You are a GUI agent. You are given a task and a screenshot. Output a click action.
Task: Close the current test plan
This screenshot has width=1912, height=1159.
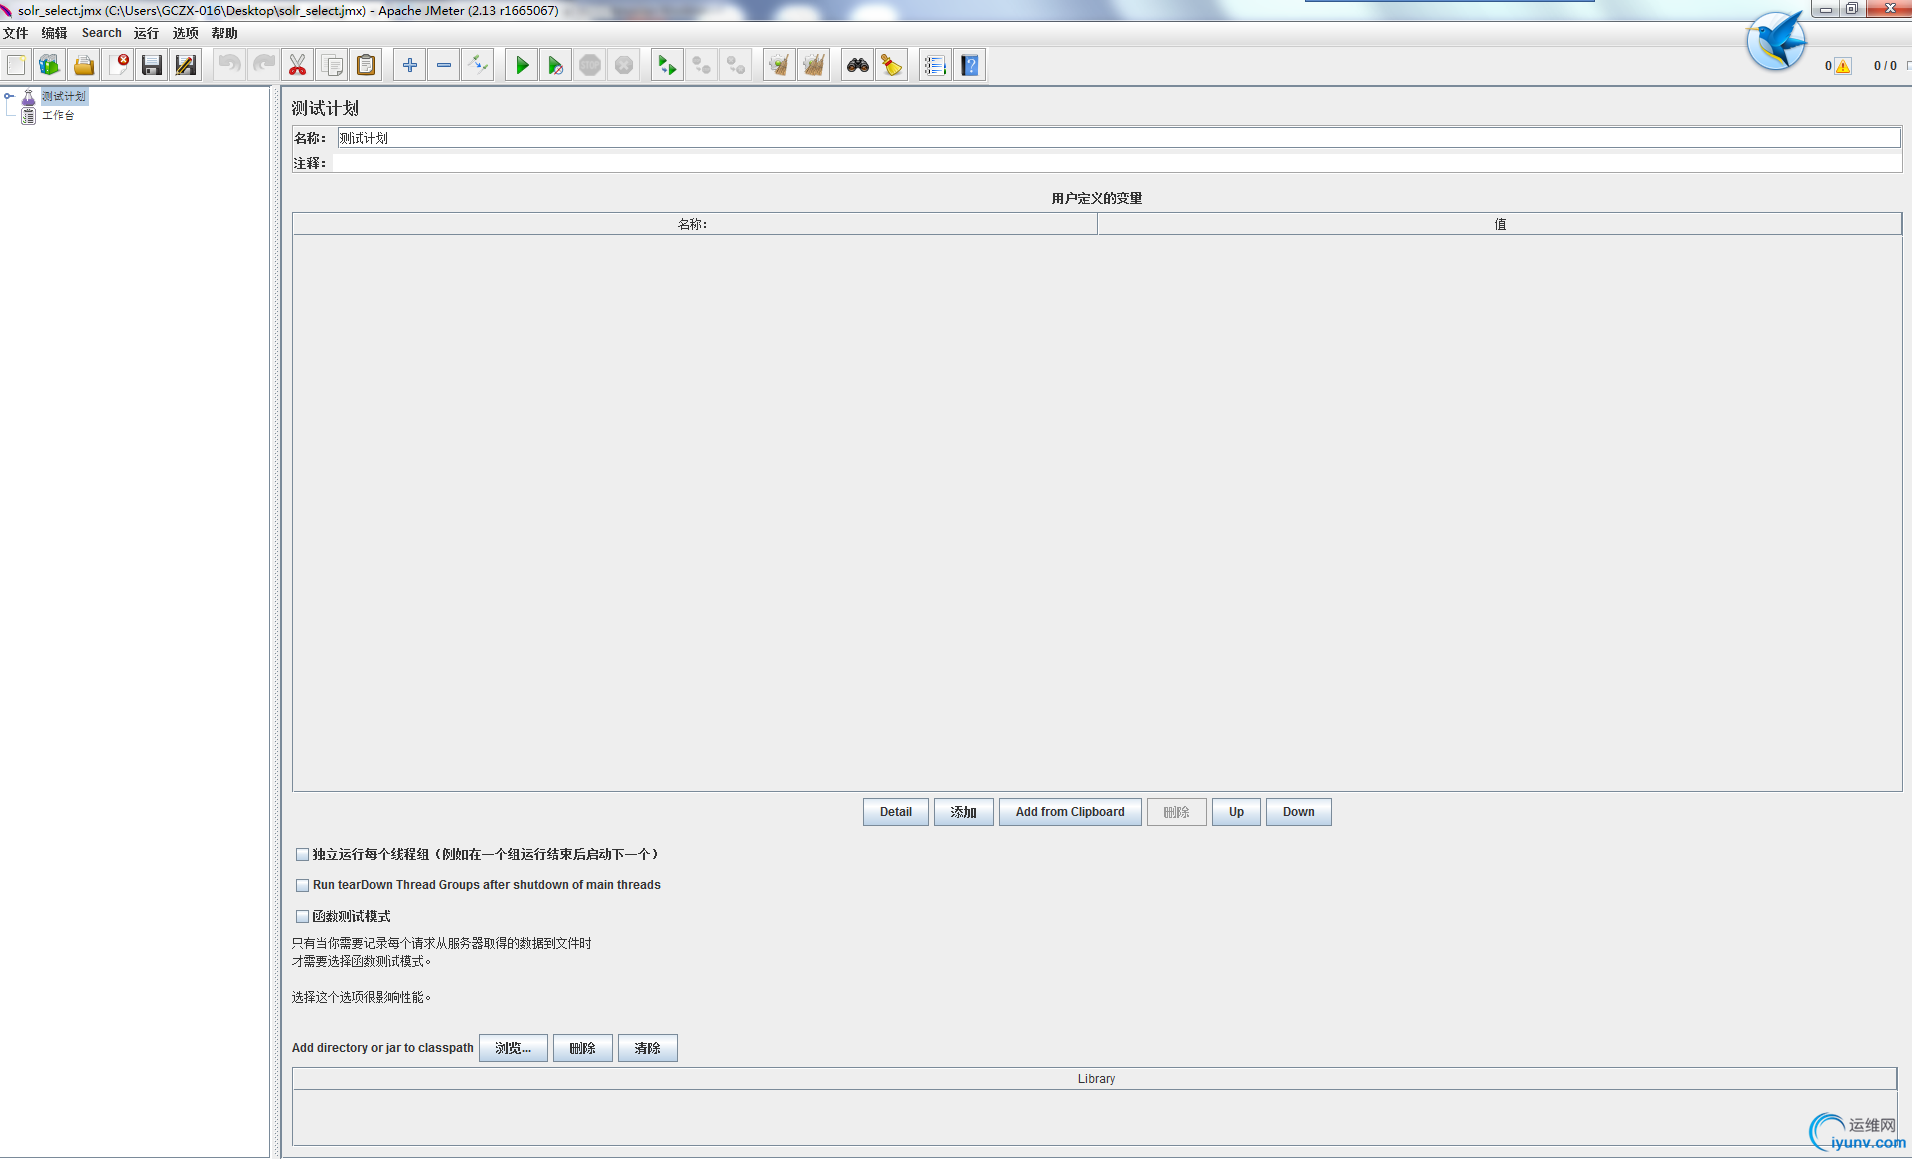pyautogui.click(x=118, y=66)
